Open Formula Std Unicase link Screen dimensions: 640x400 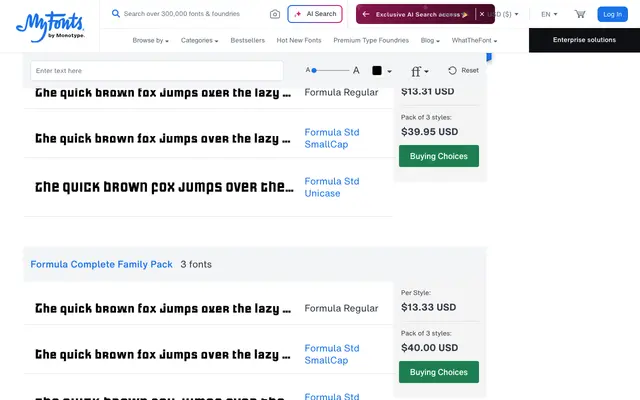(x=332, y=187)
